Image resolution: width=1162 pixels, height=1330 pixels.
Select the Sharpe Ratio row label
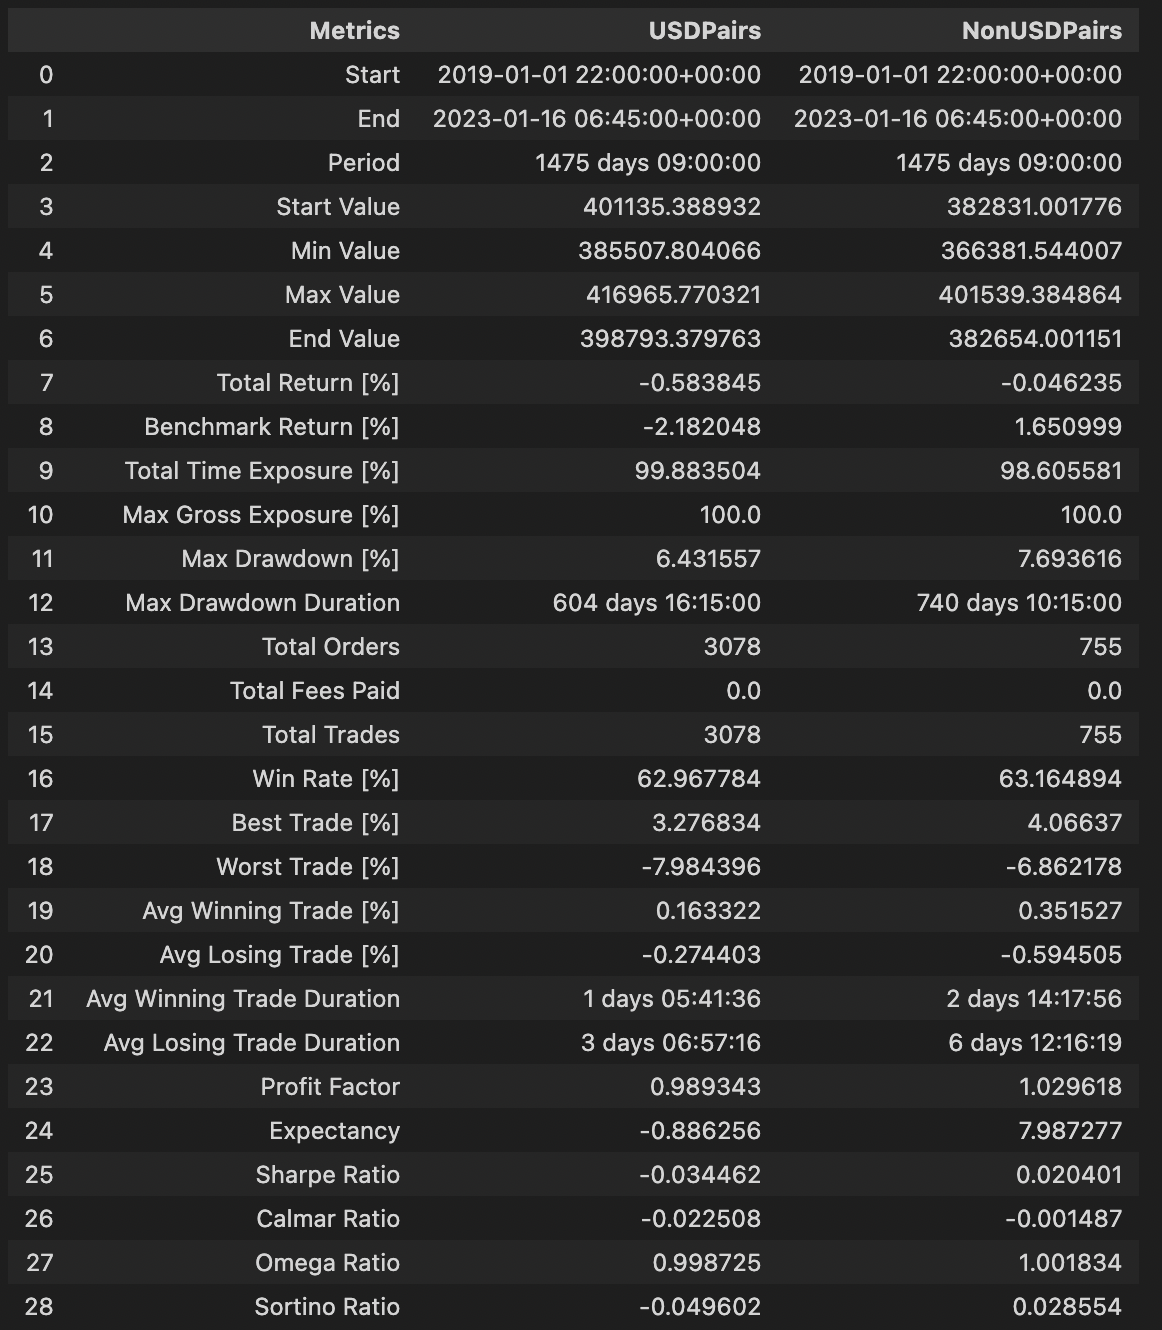(x=327, y=1175)
